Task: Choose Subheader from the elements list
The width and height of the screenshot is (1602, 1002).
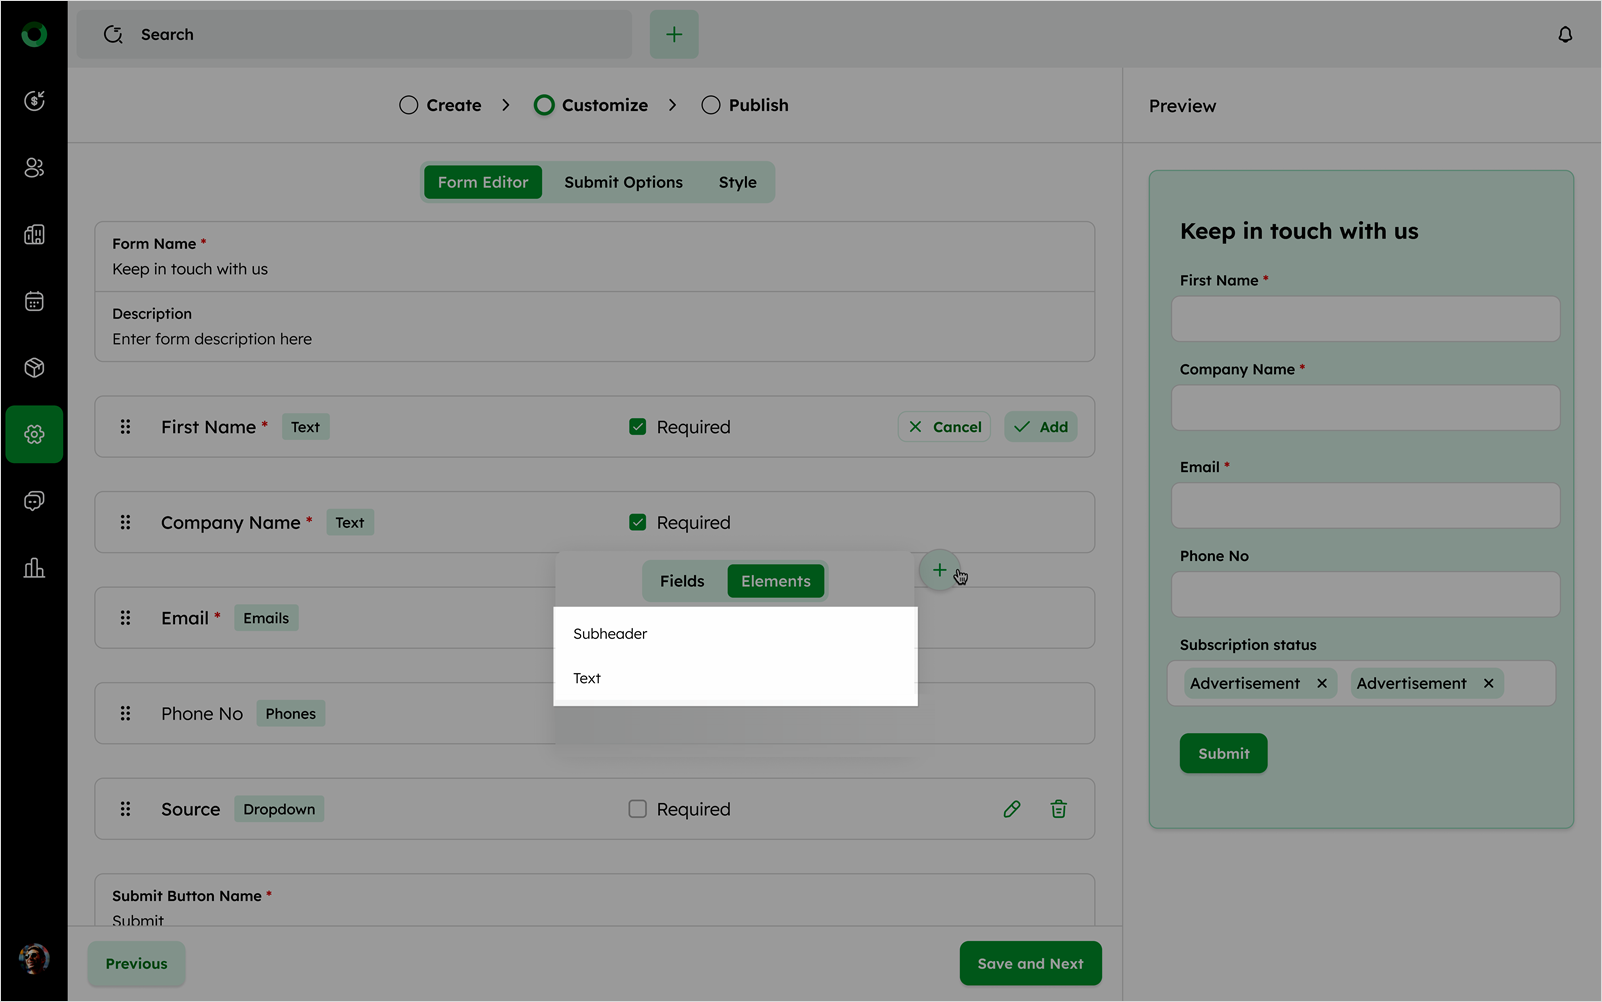Action: point(610,634)
